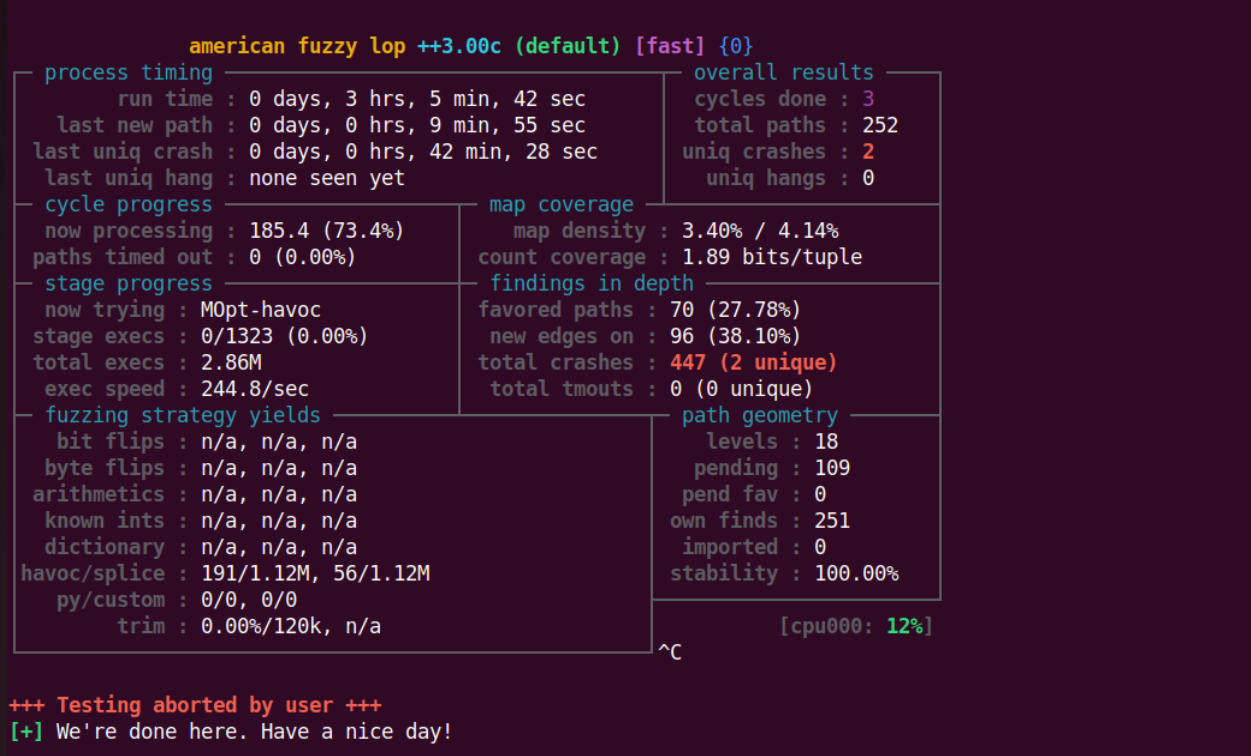Click the 'findings in depth' section header
This screenshot has height=756, width=1251.
(591, 284)
